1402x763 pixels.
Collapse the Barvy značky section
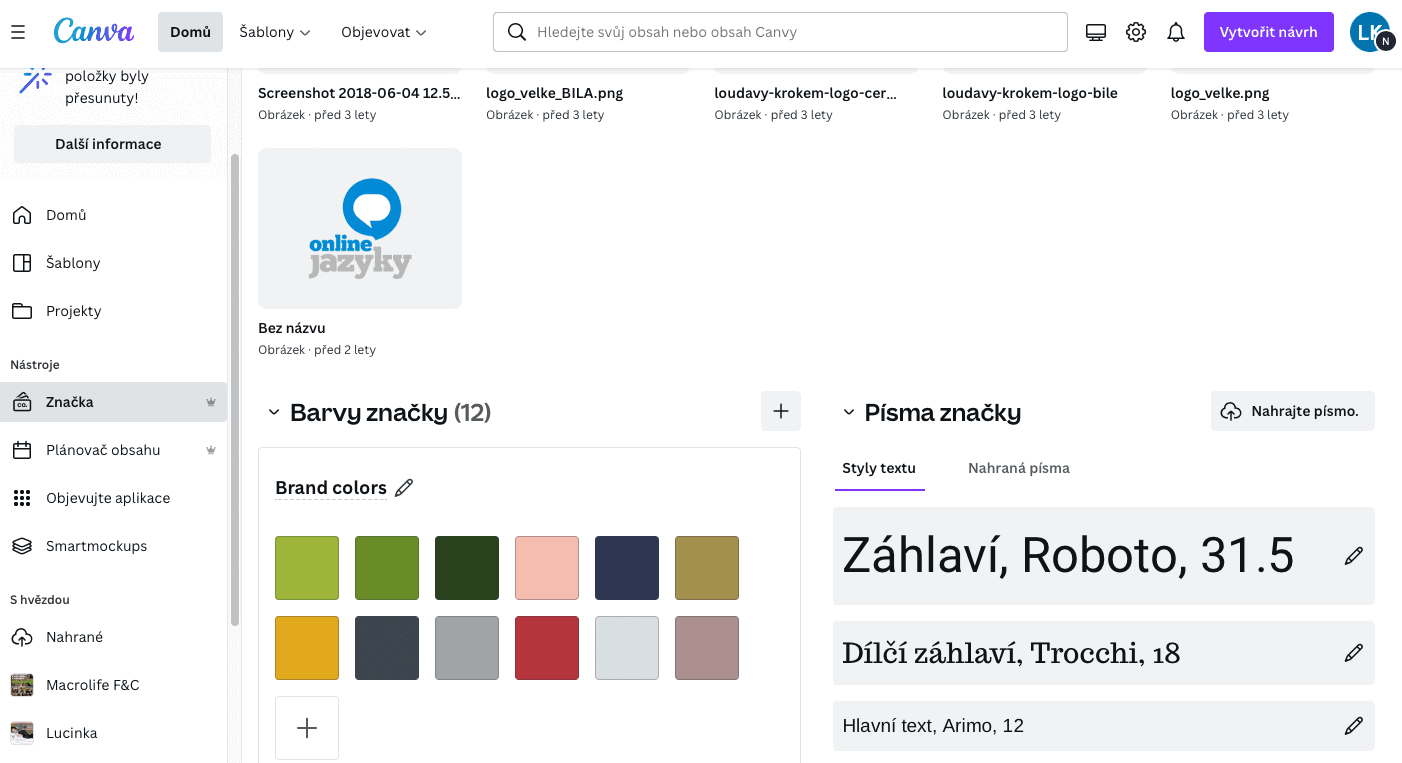(x=273, y=413)
